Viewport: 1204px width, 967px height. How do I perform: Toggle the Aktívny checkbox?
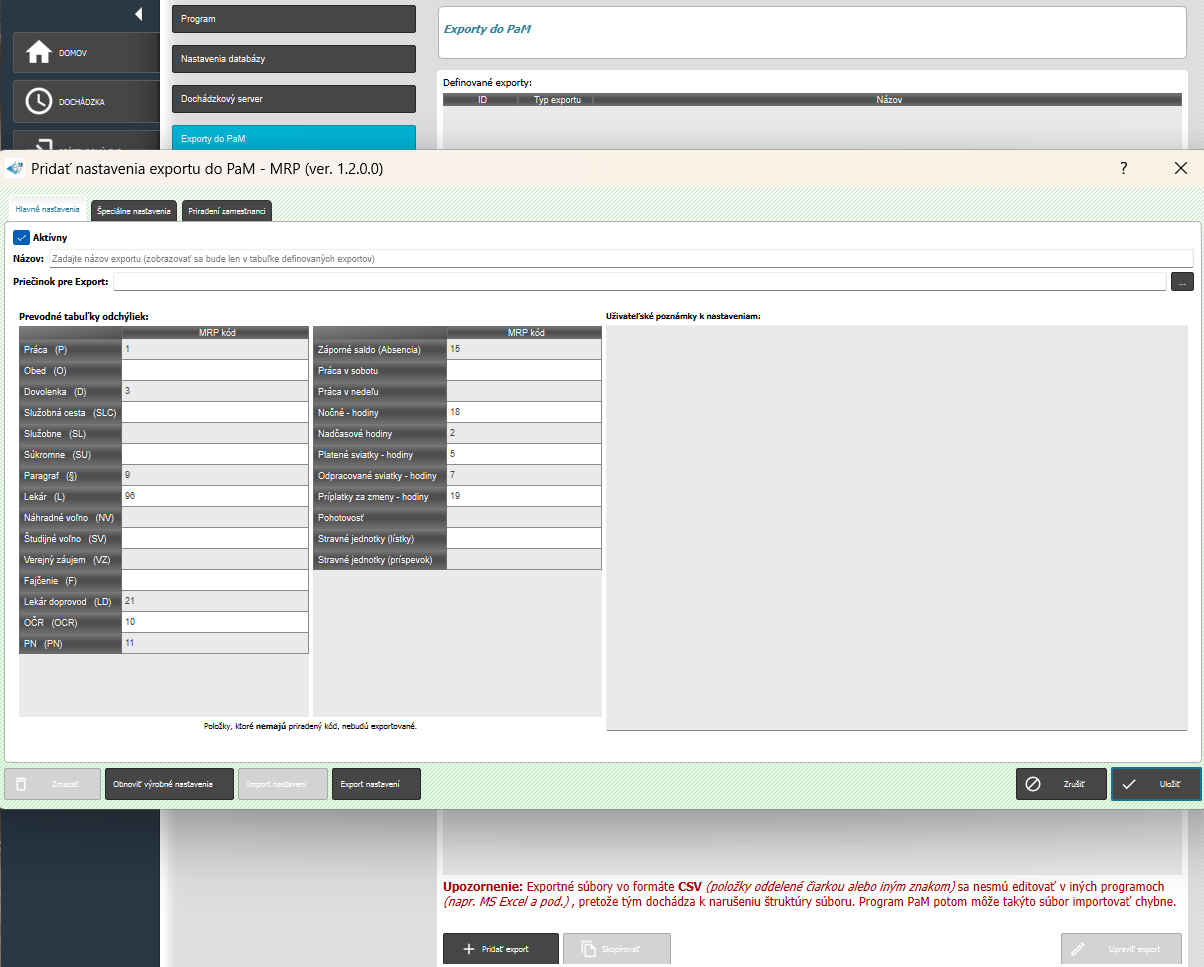21,238
